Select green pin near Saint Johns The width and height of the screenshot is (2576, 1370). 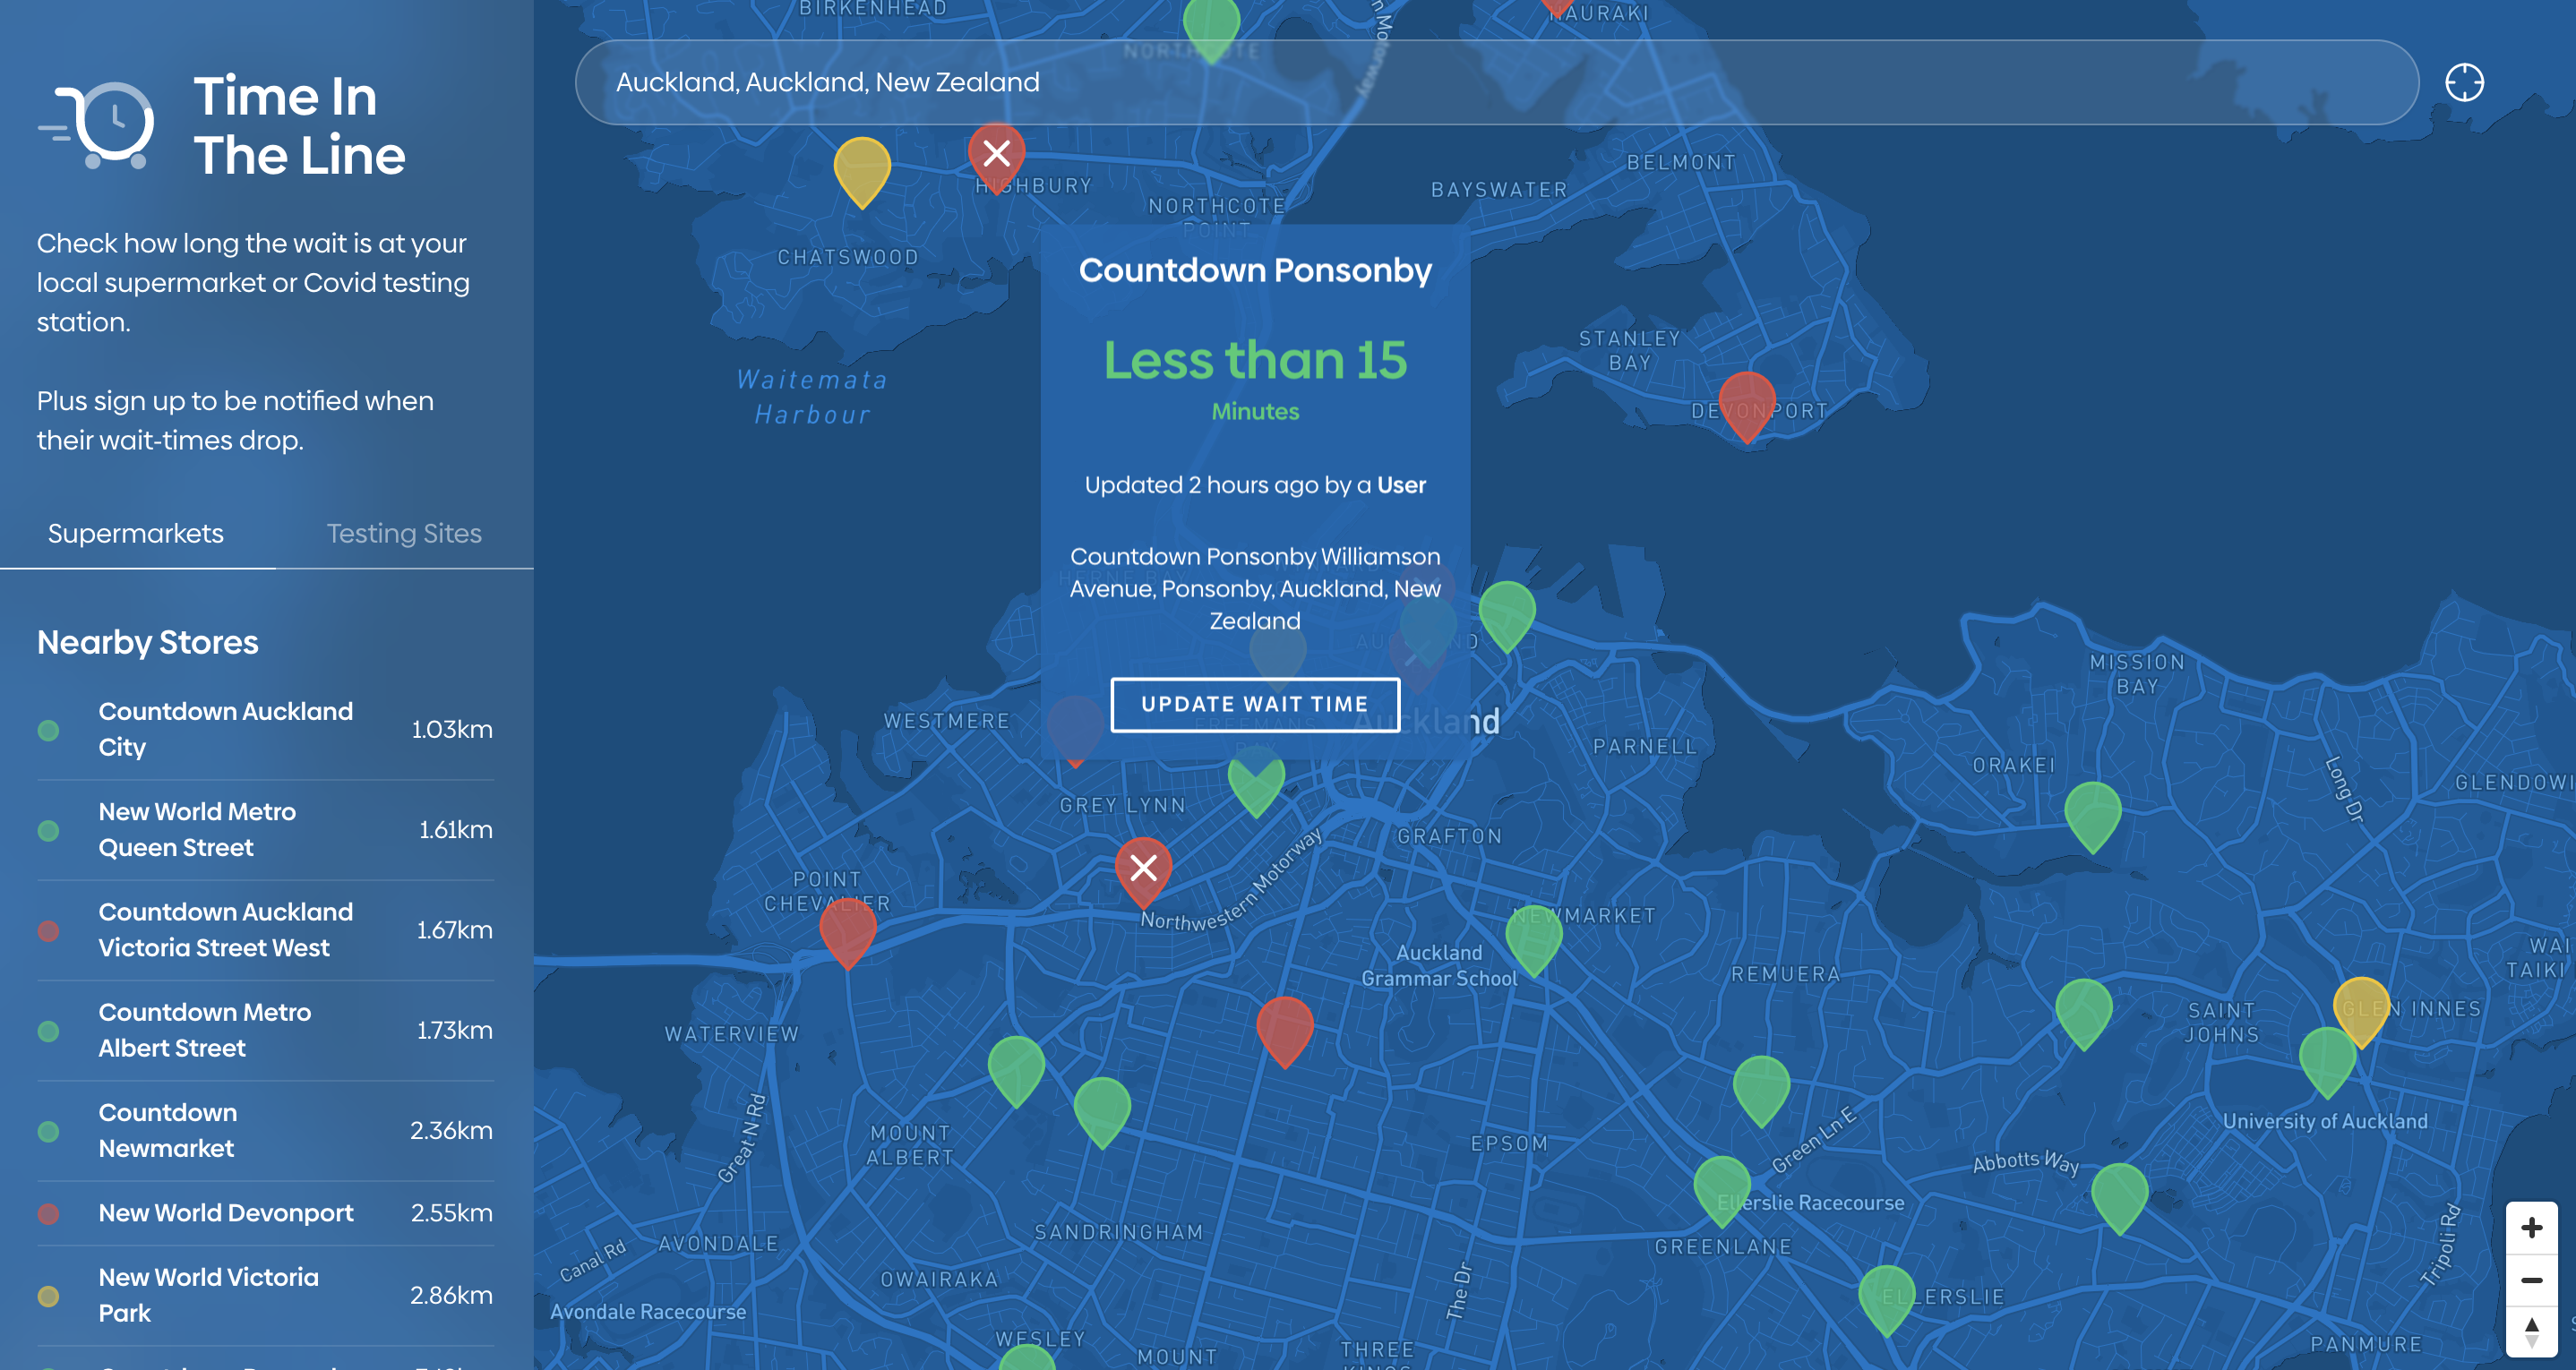pos(2083,1013)
